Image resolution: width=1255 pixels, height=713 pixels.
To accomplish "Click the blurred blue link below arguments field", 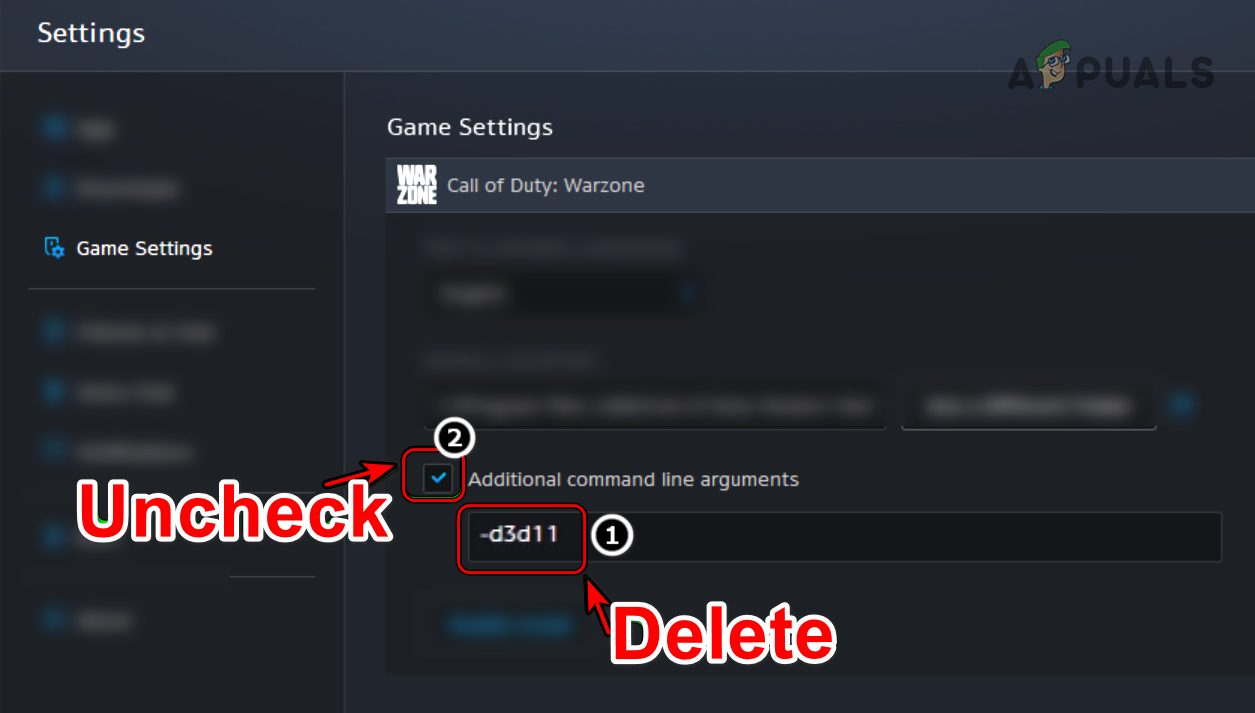I will [510, 624].
